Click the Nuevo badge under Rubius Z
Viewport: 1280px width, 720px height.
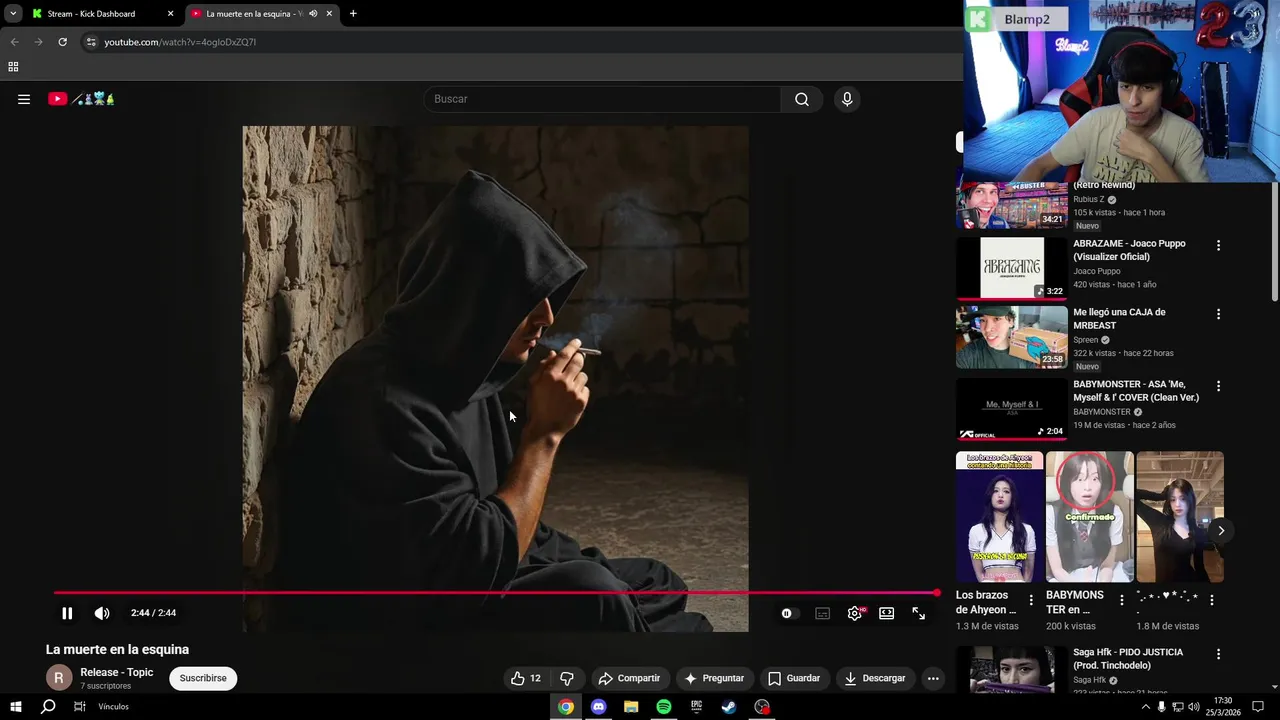click(x=1087, y=226)
